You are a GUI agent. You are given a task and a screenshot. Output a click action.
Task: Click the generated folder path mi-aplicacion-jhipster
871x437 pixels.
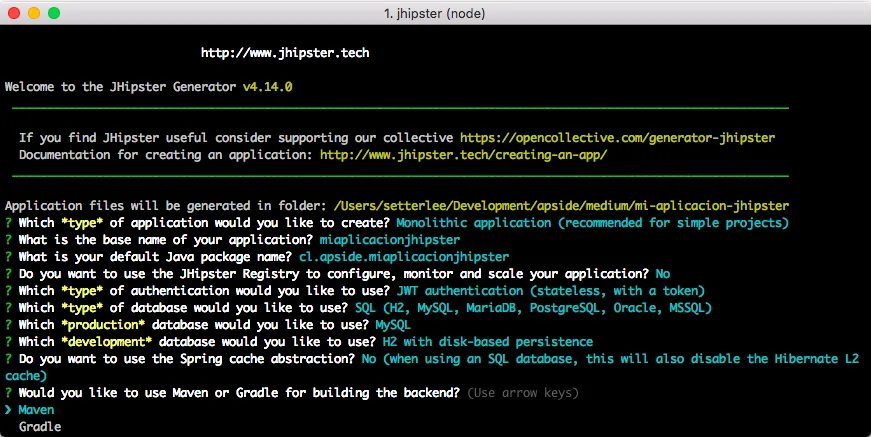coord(561,206)
